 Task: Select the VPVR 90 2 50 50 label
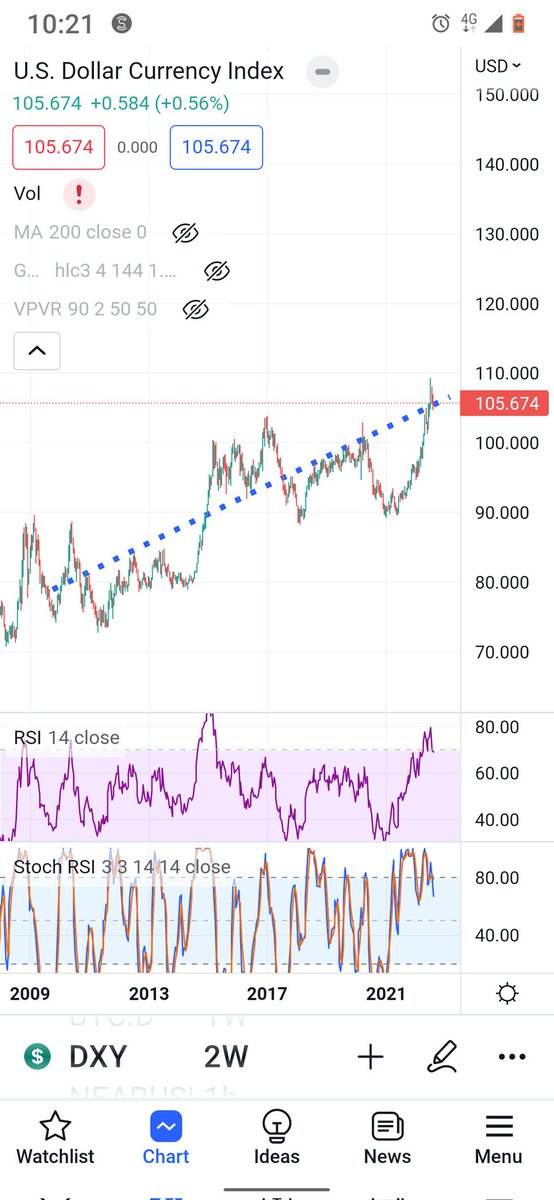tap(85, 310)
